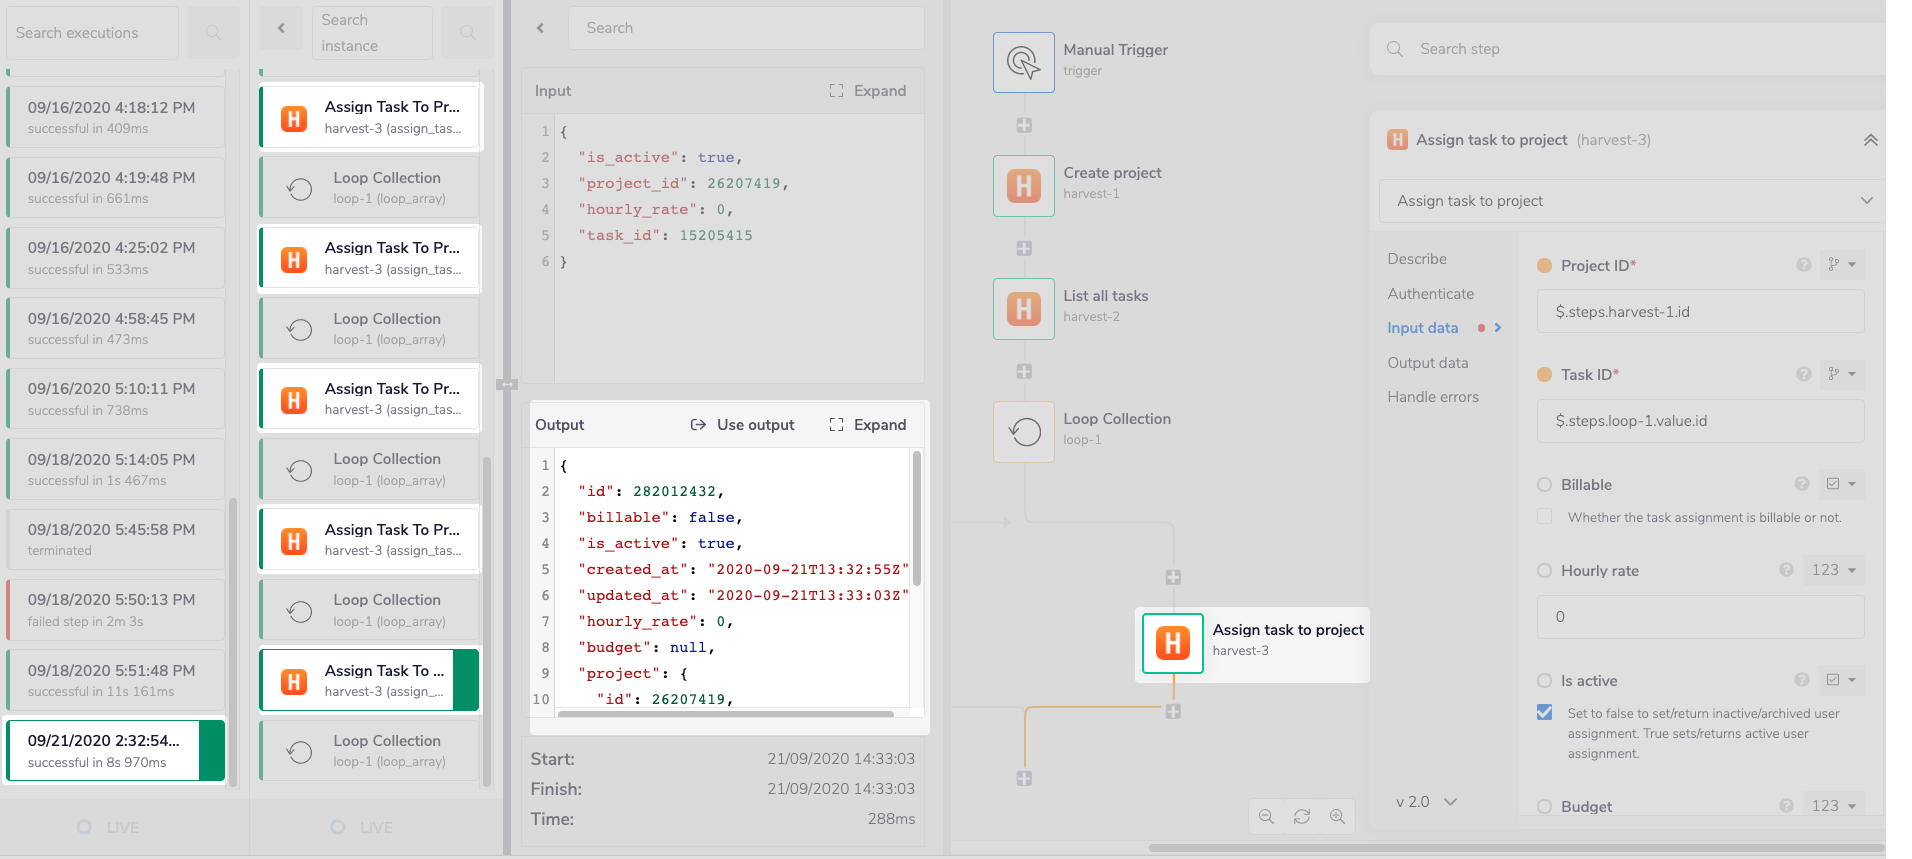The height and width of the screenshot is (859, 1912).
Task: Click the zoom out magnifier icon
Action: click(1266, 817)
